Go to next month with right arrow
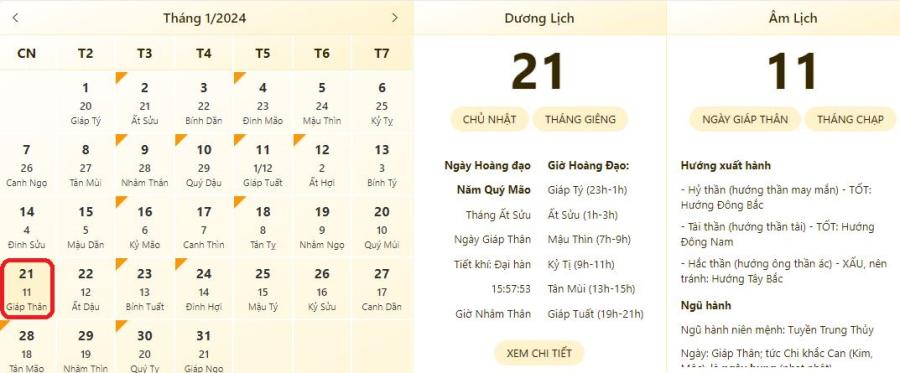Screen dimensions: 900x373 coord(394,18)
